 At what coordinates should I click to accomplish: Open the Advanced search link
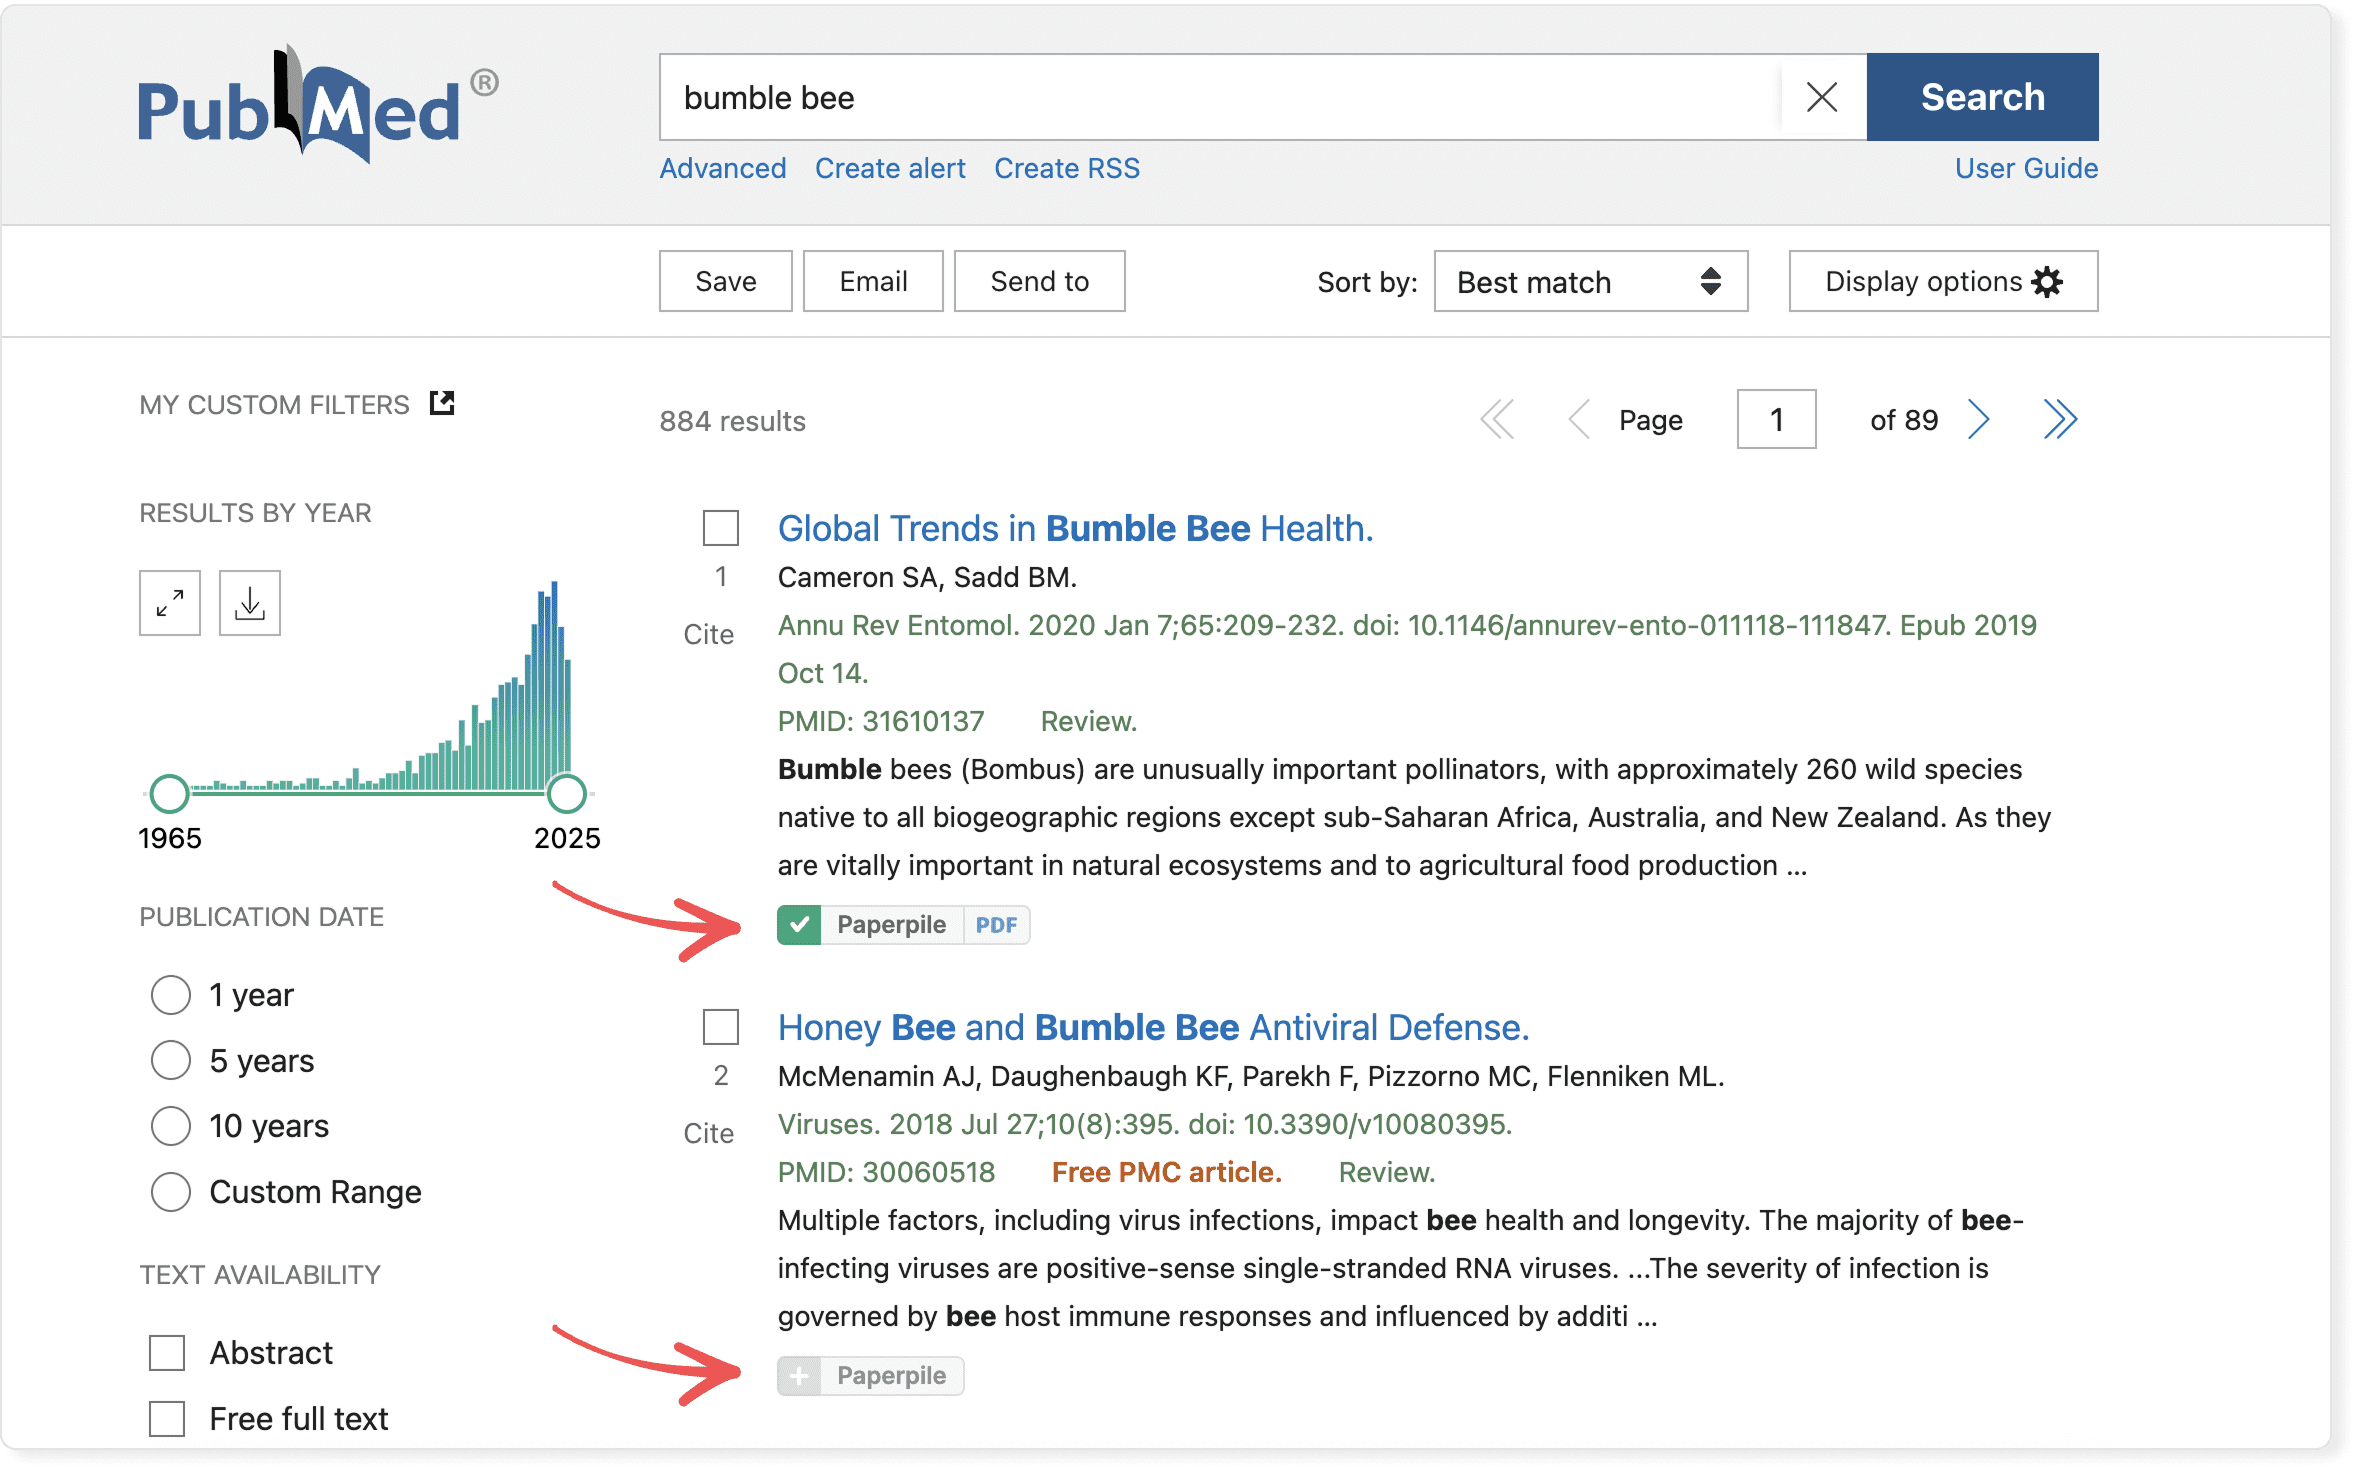[x=722, y=168]
